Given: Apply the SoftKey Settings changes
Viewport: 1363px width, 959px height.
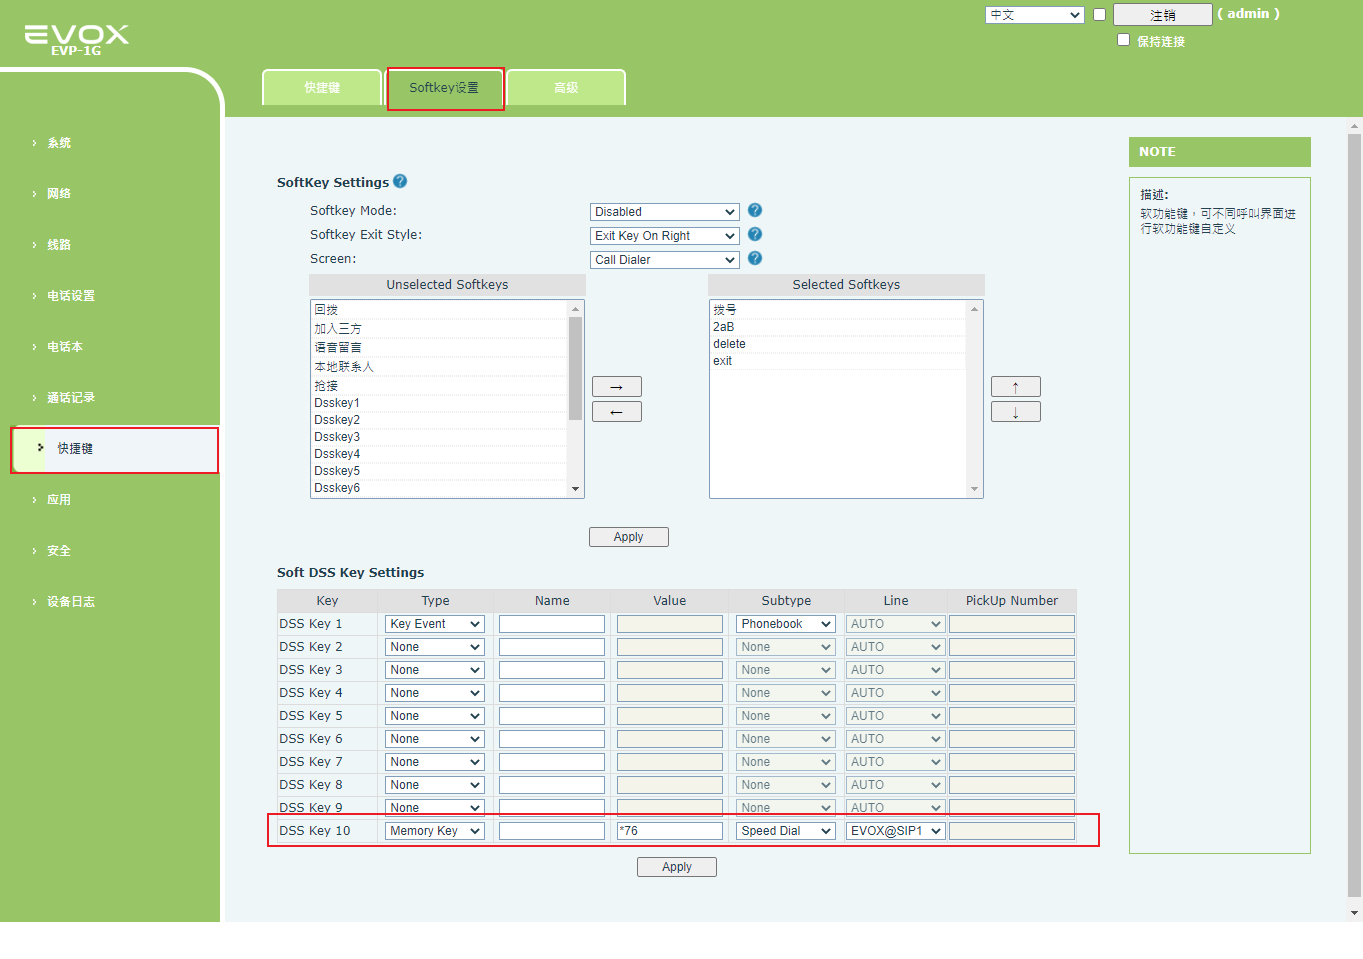Looking at the screenshot, I should coord(629,537).
